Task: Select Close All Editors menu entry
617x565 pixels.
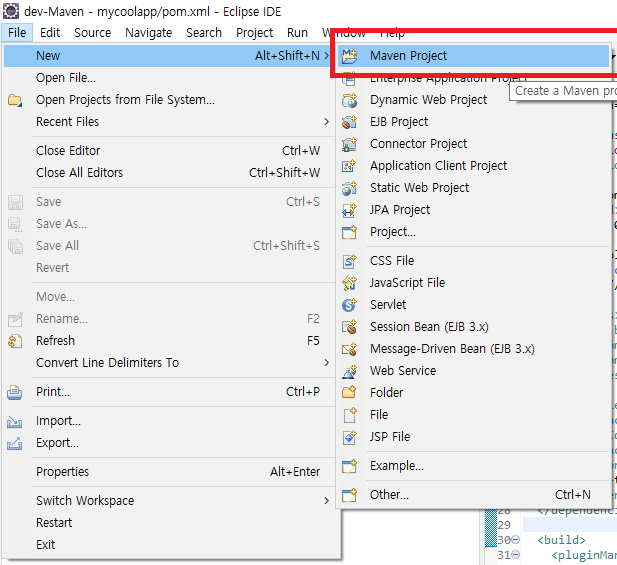Action: [169, 173]
